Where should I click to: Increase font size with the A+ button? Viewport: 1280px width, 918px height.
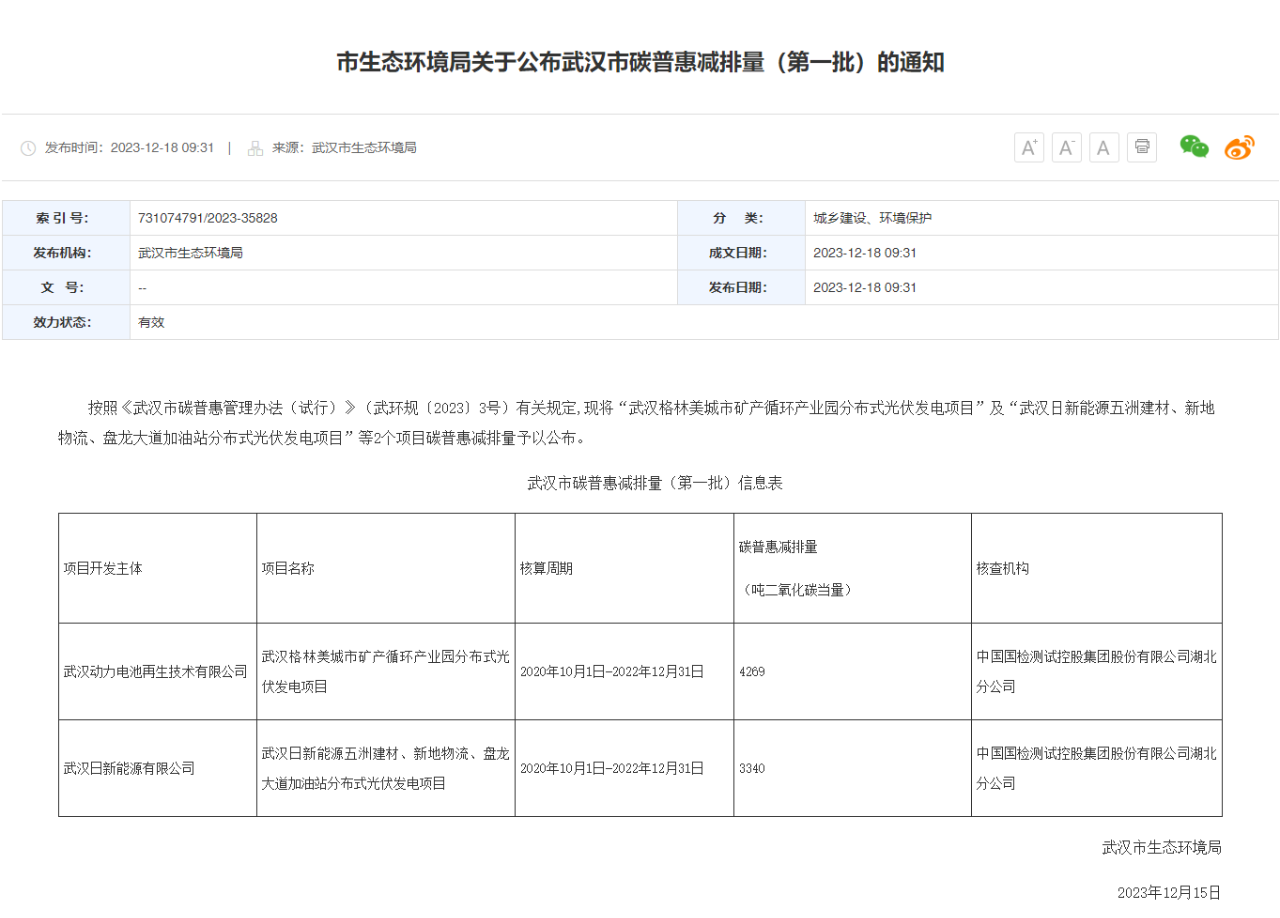pos(1028,148)
